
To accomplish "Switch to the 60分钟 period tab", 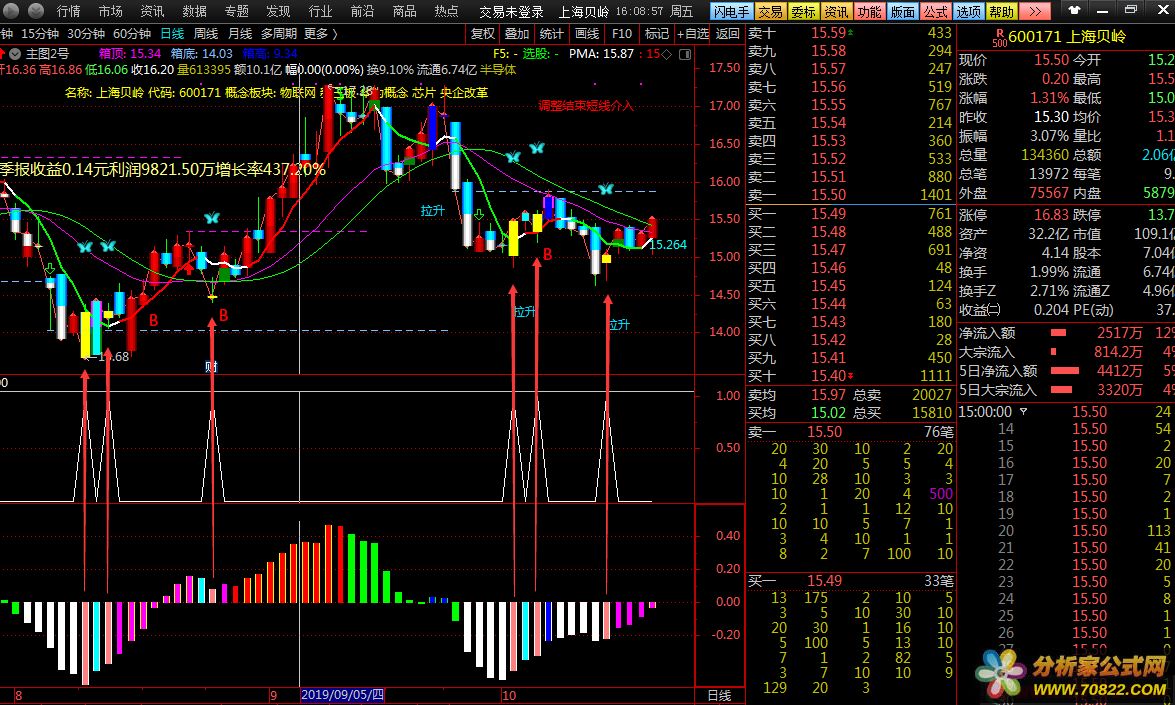I will pos(133,34).
